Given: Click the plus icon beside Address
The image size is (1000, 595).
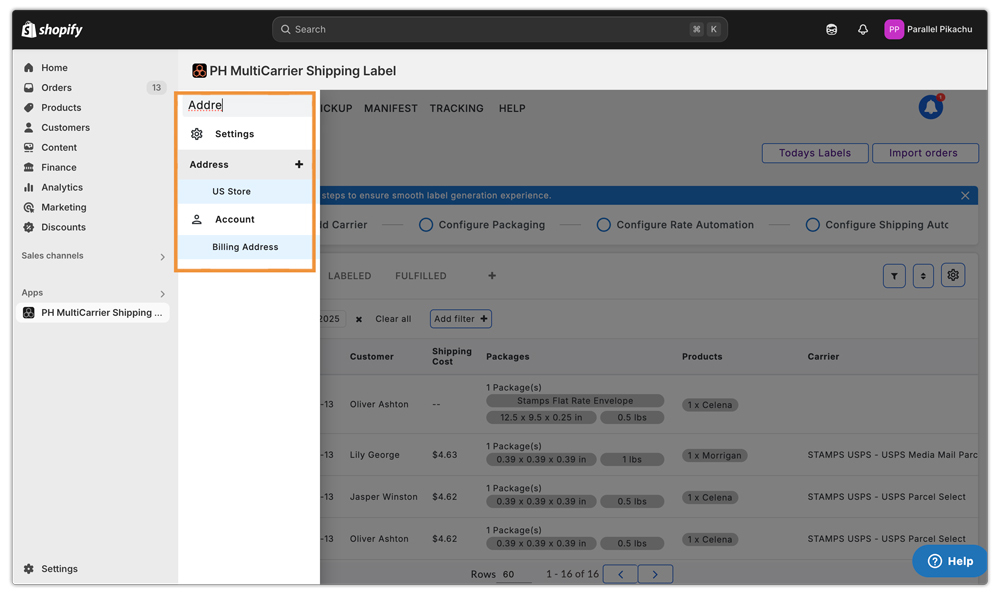Looking at the screenshot, I should (x=298, y=165).
